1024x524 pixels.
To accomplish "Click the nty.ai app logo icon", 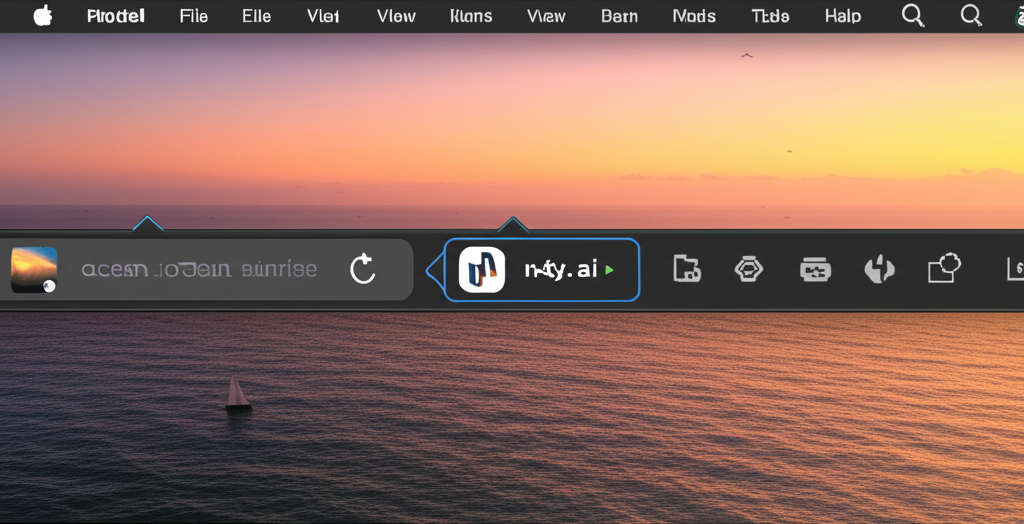I will click(481, 270).
